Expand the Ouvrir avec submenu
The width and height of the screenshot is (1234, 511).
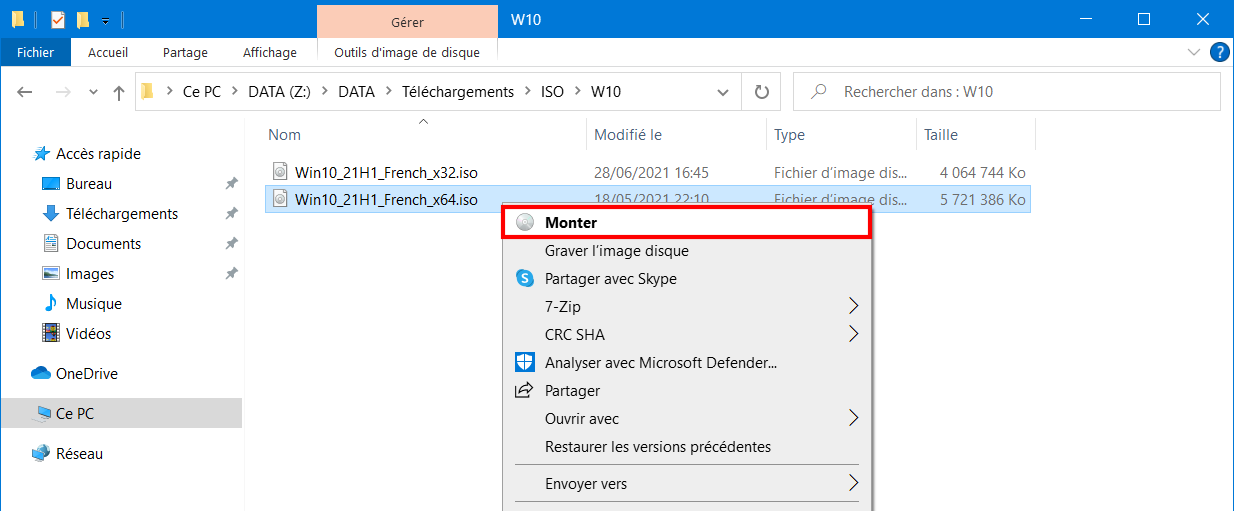pos(853,419)
